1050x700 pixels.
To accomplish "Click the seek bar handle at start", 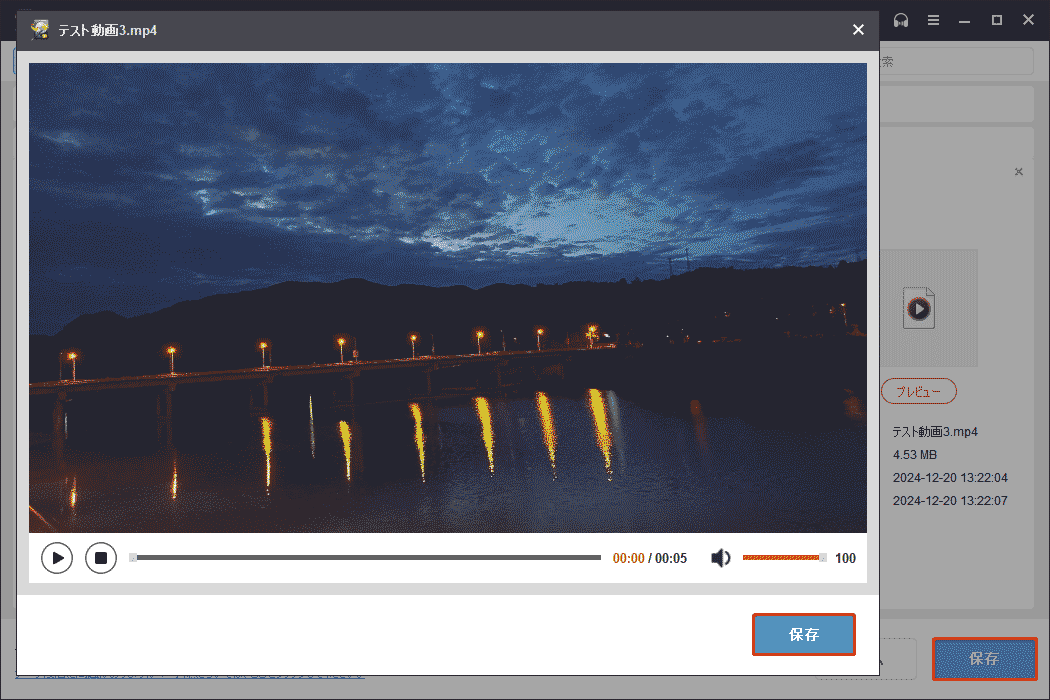I will (x=133, y=558).
